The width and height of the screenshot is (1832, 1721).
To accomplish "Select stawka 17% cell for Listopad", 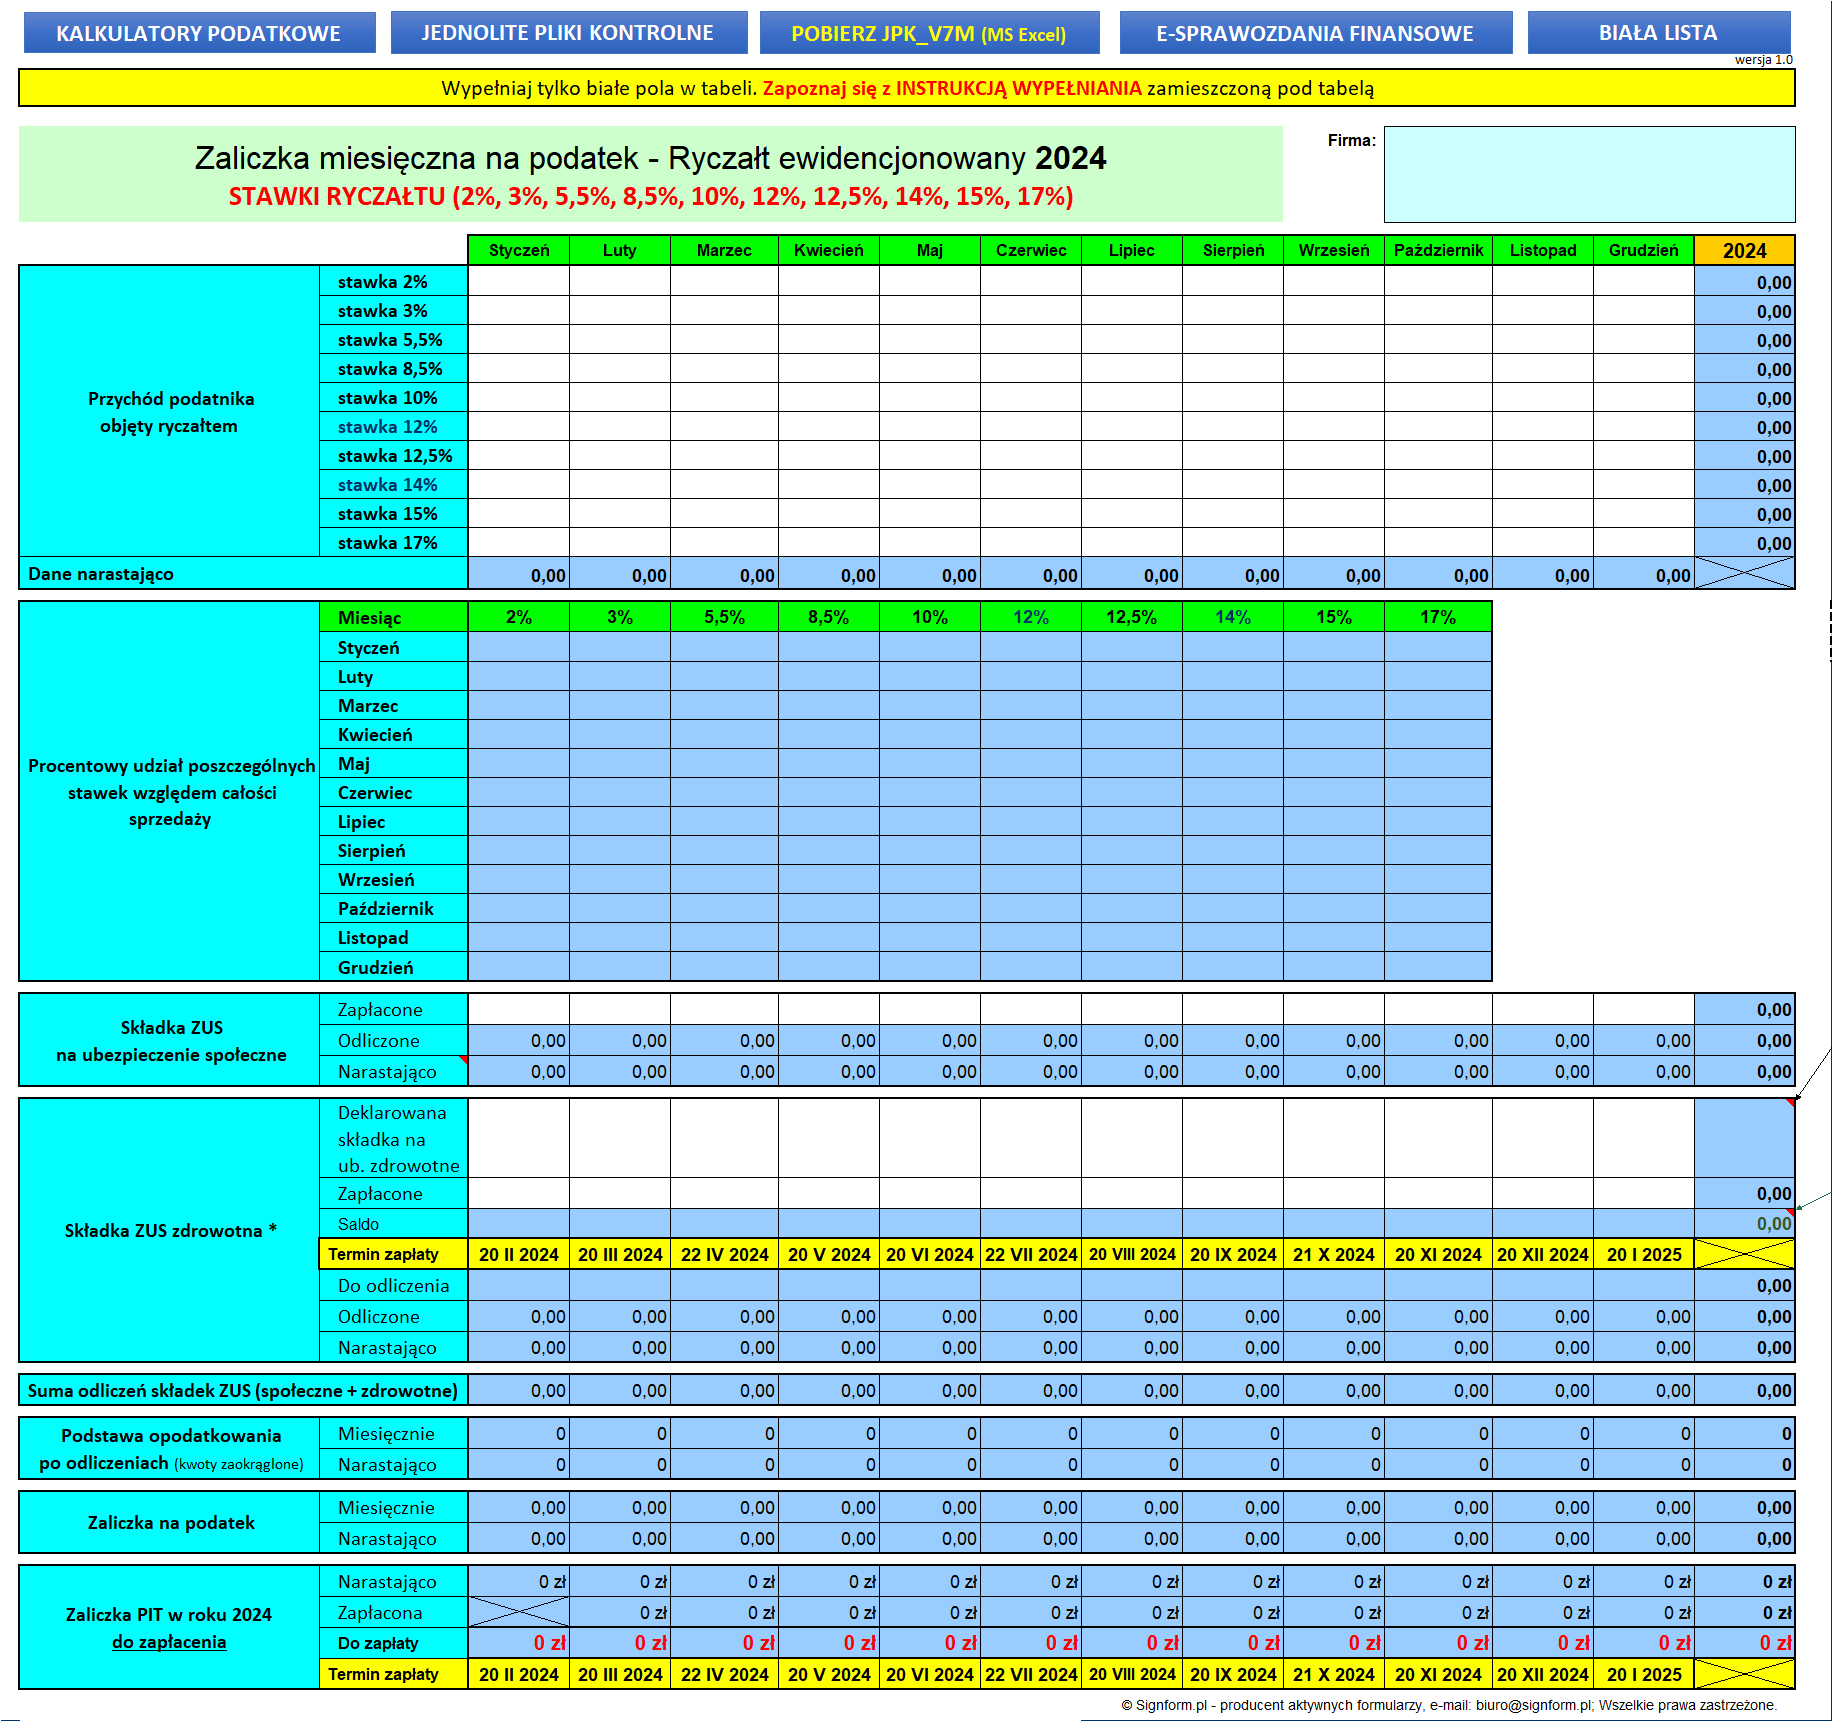I will click(1543, 543).
